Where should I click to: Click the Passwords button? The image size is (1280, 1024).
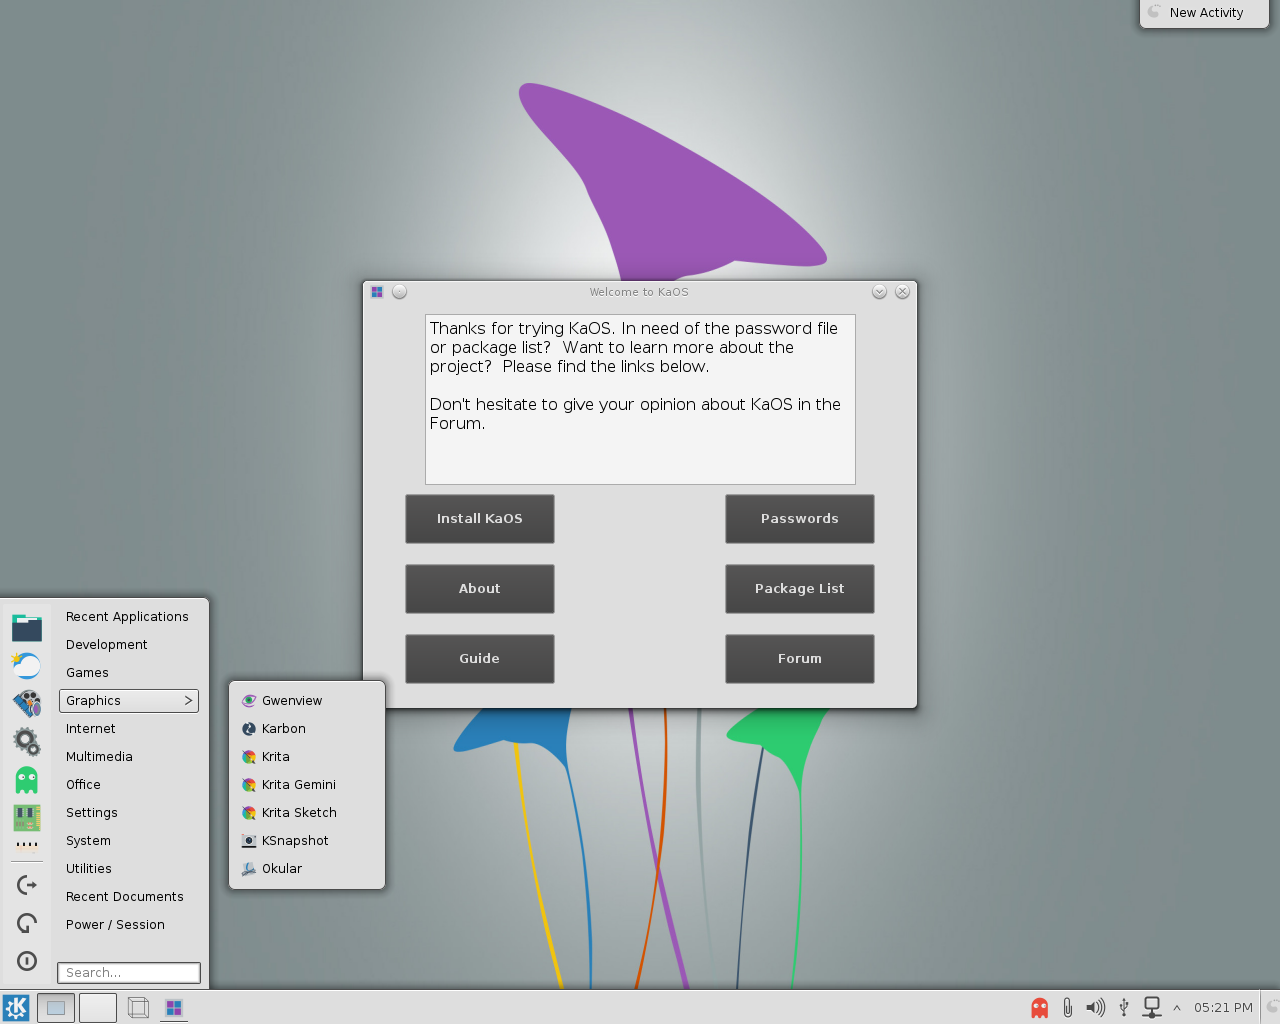pyautogui.click(x=800, y=519)
